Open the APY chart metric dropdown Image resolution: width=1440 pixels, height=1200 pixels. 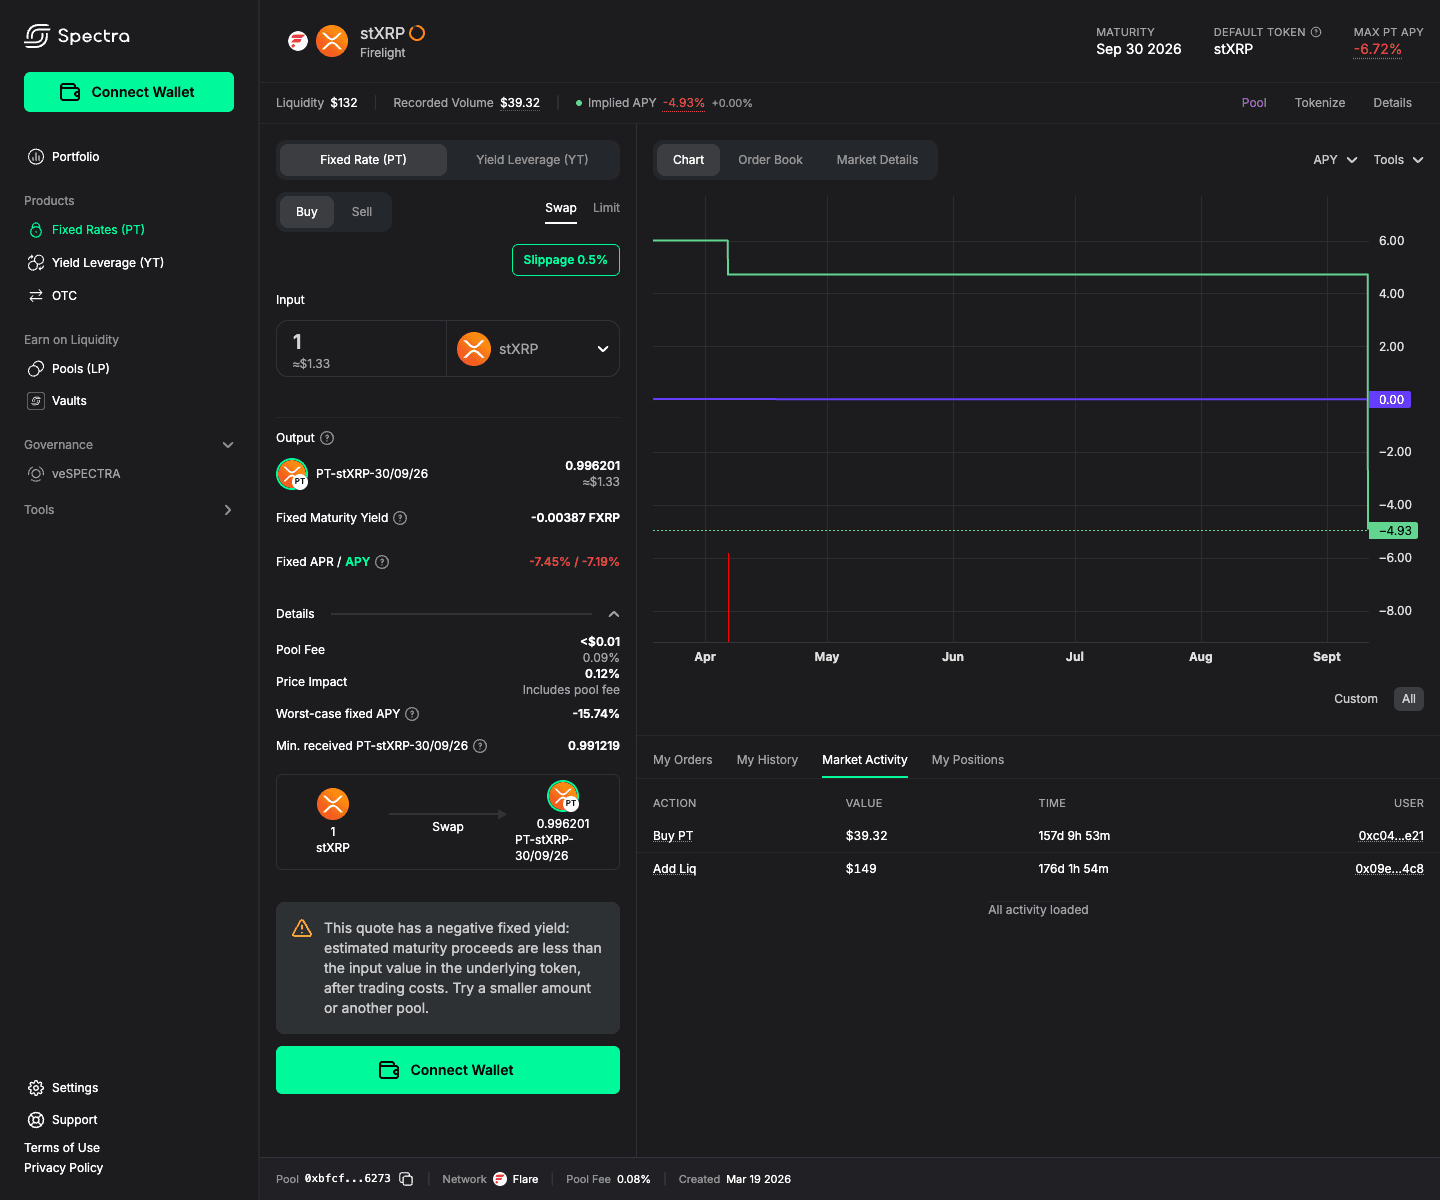1336,160
